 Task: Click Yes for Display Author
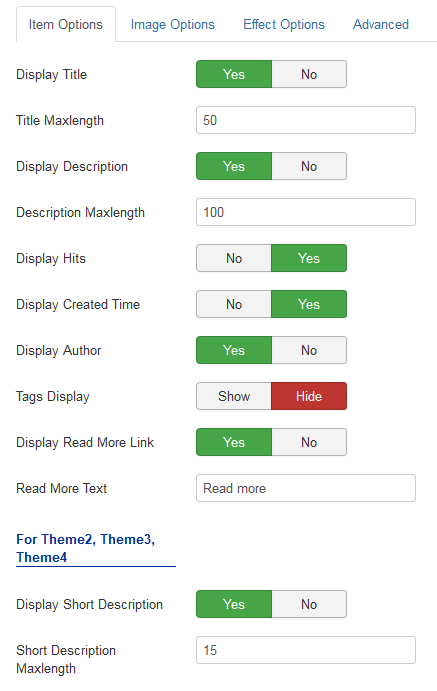pos(234,350)
